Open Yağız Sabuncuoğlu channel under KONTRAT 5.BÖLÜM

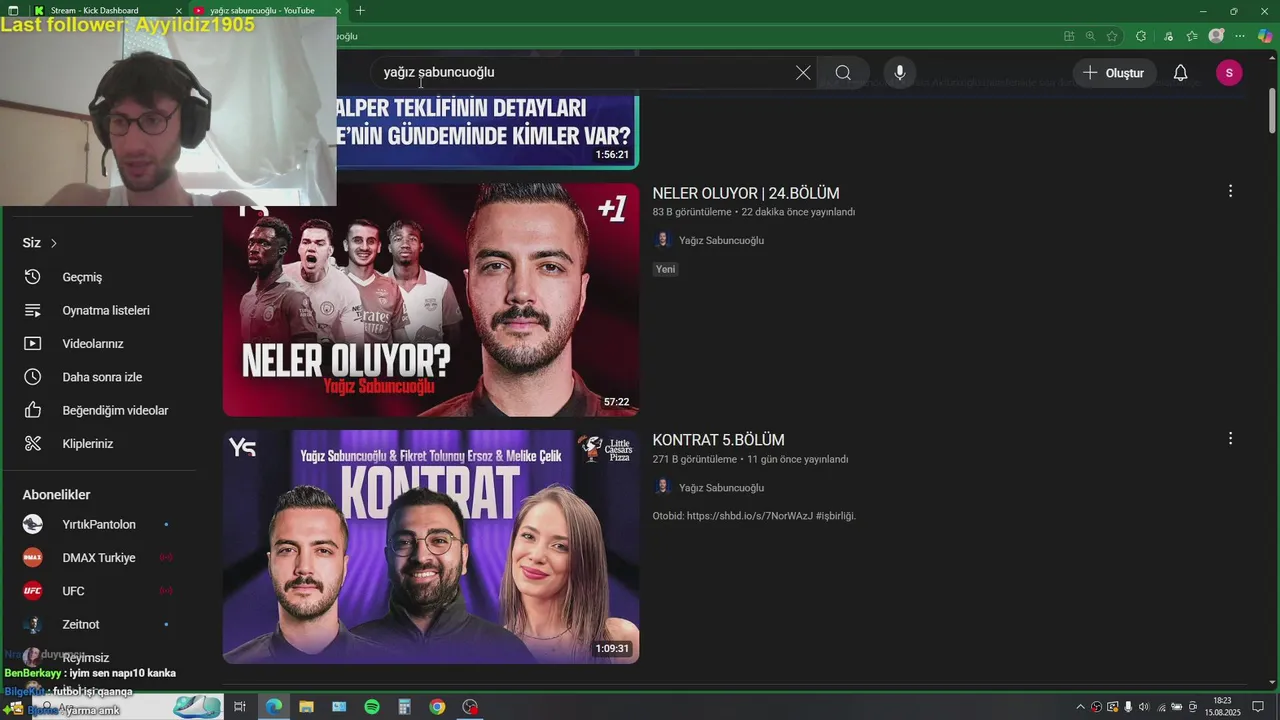point(721,487)
